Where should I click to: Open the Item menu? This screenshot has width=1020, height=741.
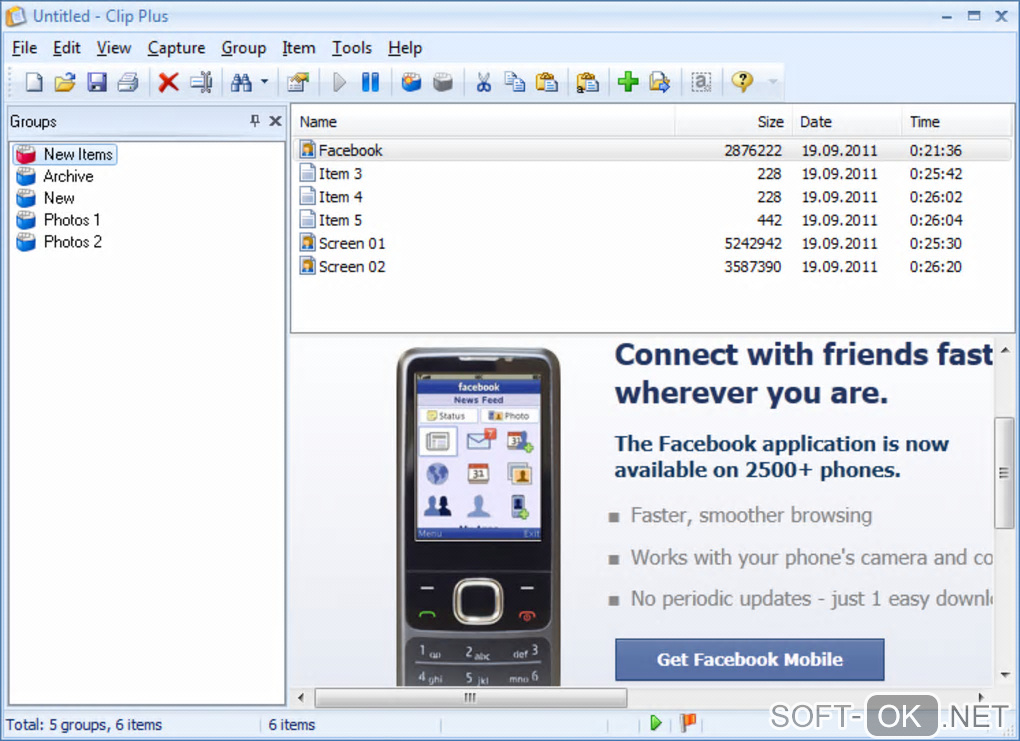point(299,48)
